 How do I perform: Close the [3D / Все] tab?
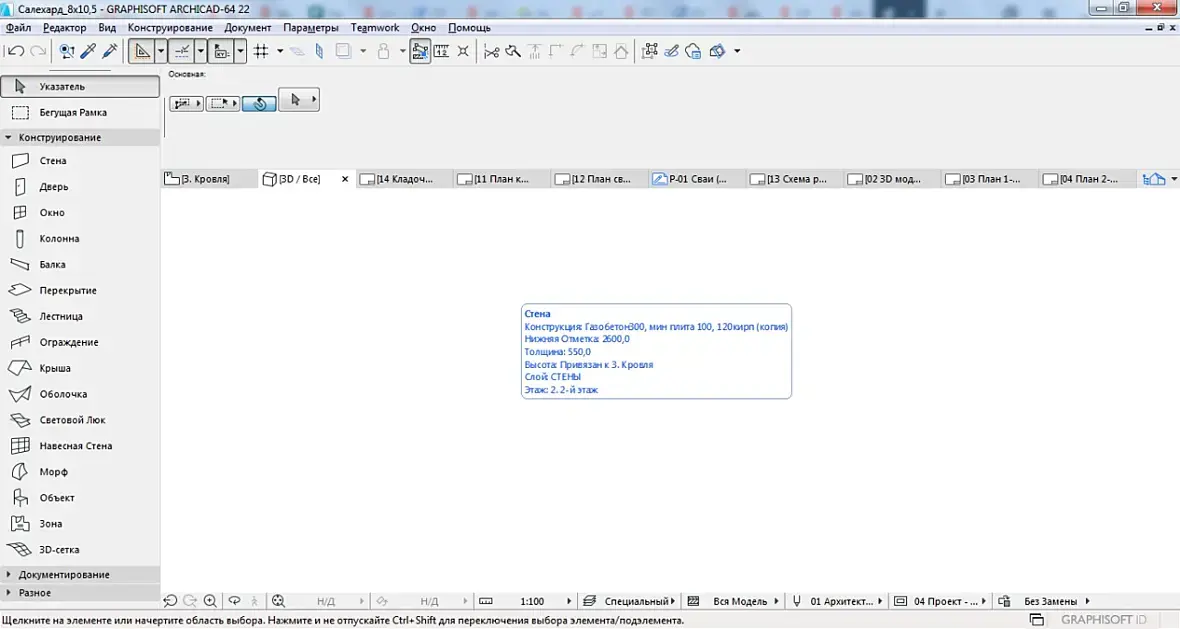(x=345, y=179)
